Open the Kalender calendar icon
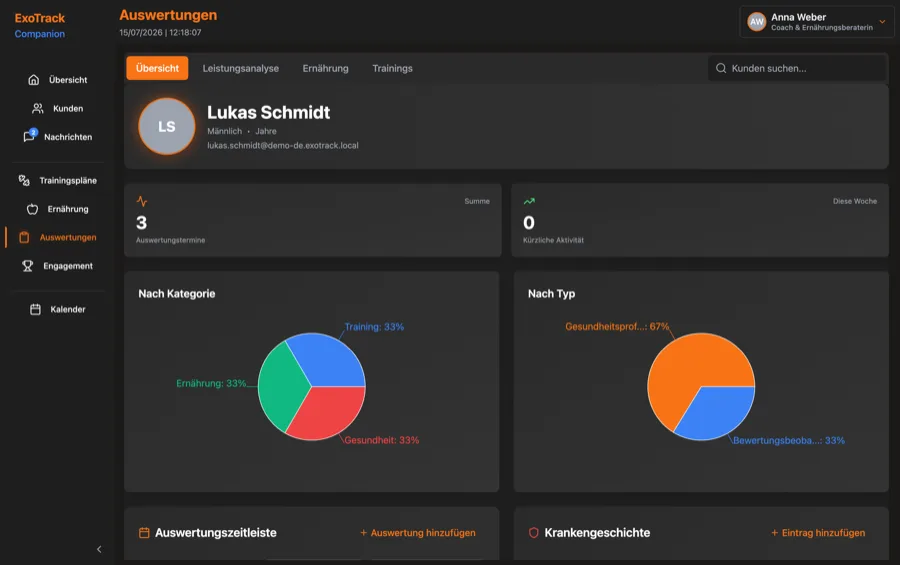The image size is (900, 565). (36, 309)
